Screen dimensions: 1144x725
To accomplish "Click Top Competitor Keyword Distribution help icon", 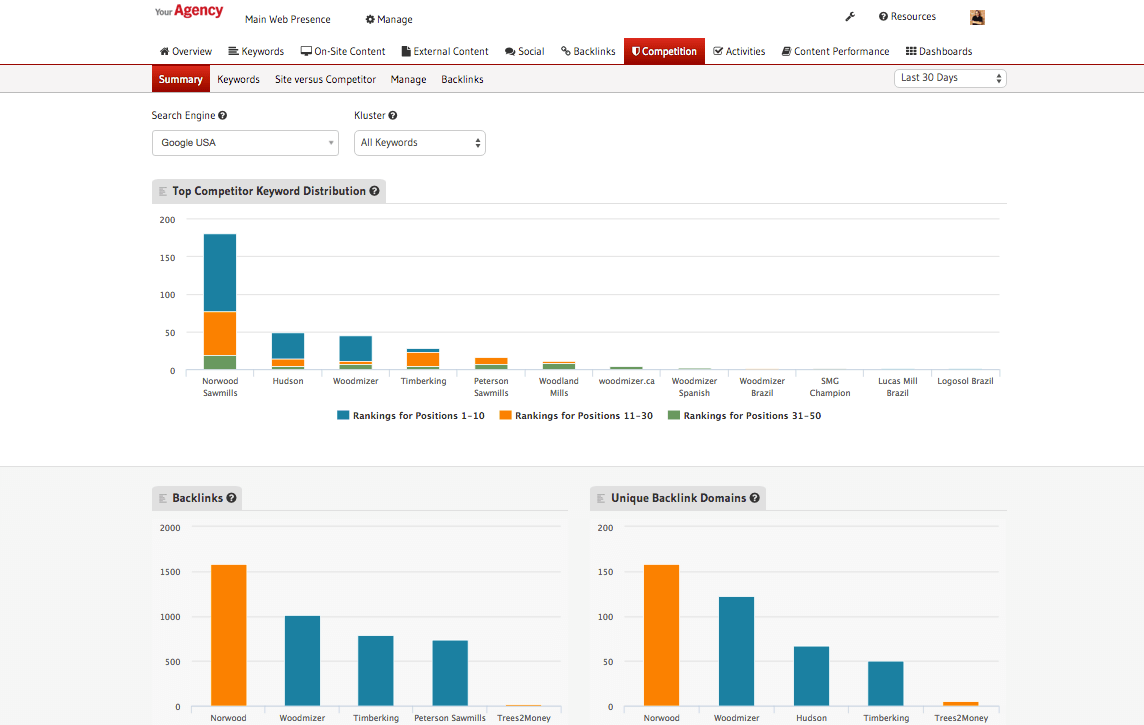I will coord(374,191).
